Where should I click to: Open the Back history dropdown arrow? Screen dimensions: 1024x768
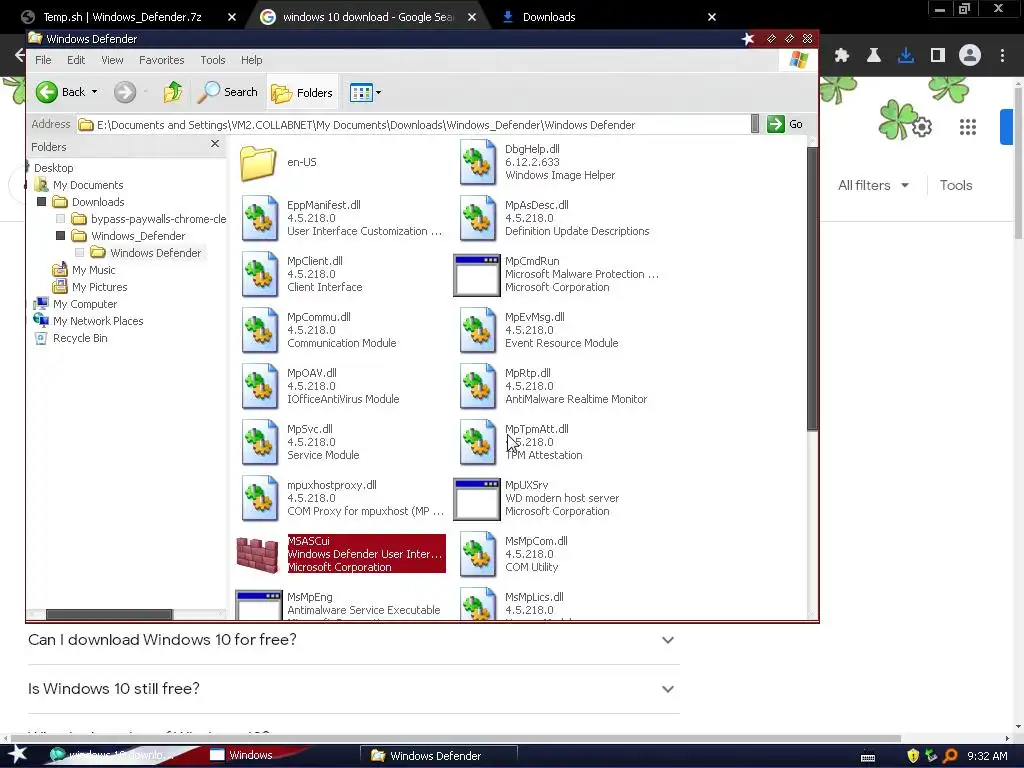coord(95,92)
